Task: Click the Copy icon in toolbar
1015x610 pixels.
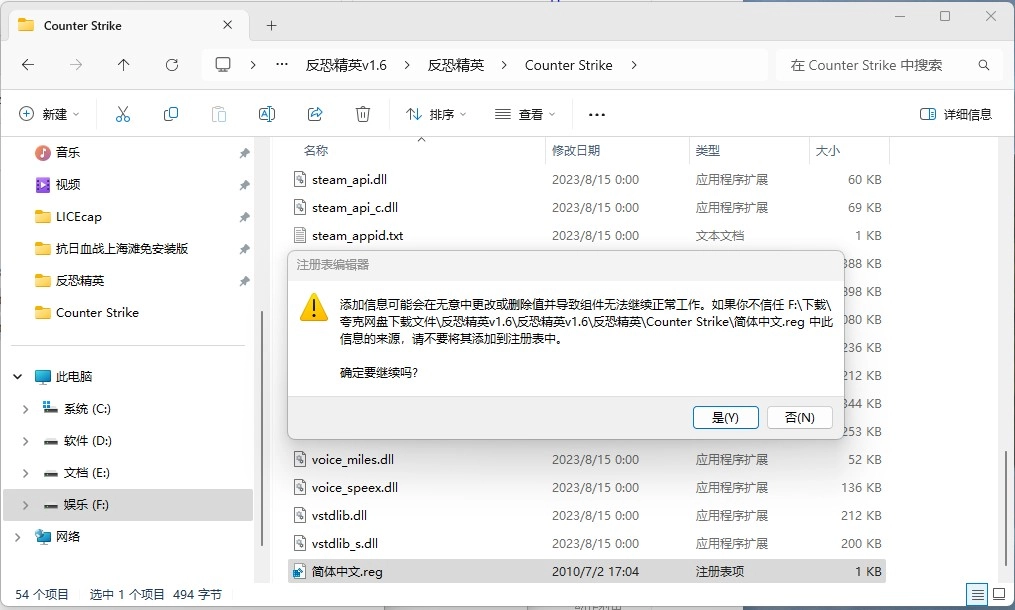Action: [171, 114]
